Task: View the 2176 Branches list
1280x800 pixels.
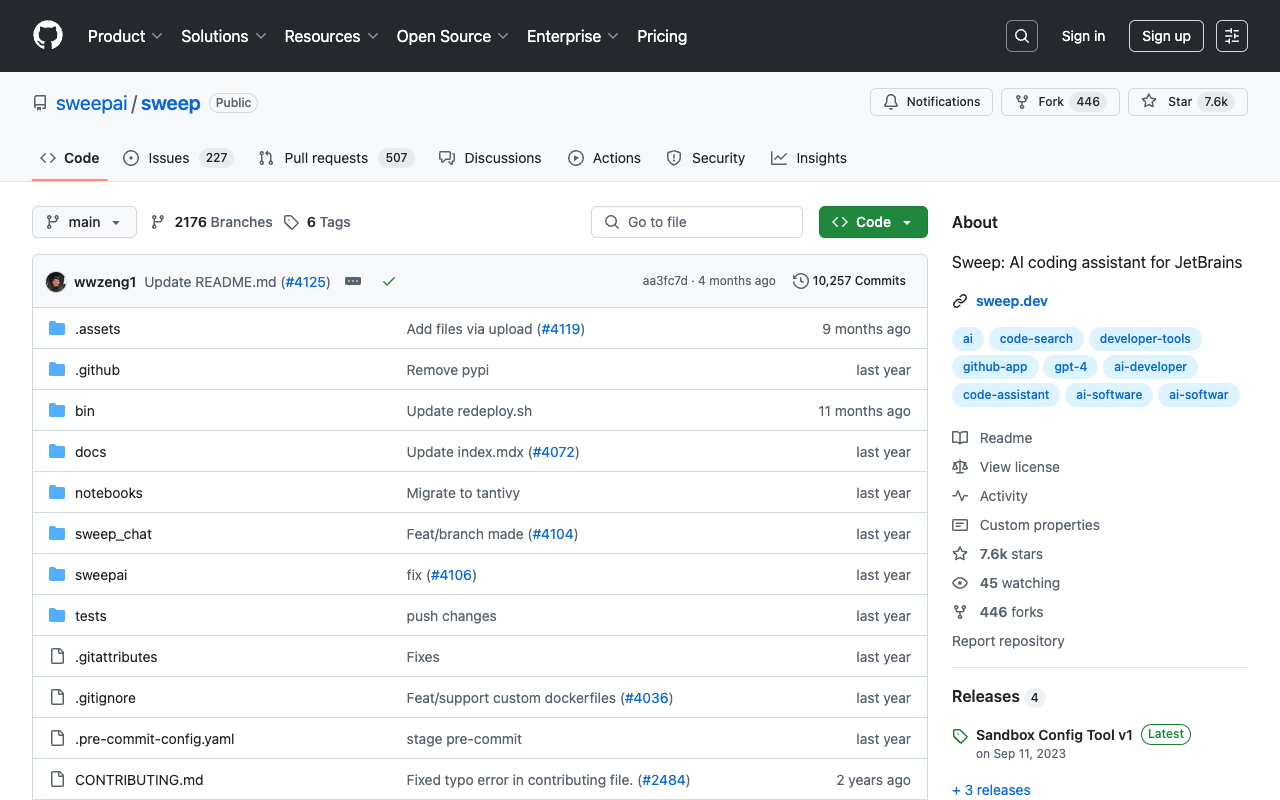Action: click(212, 222)
